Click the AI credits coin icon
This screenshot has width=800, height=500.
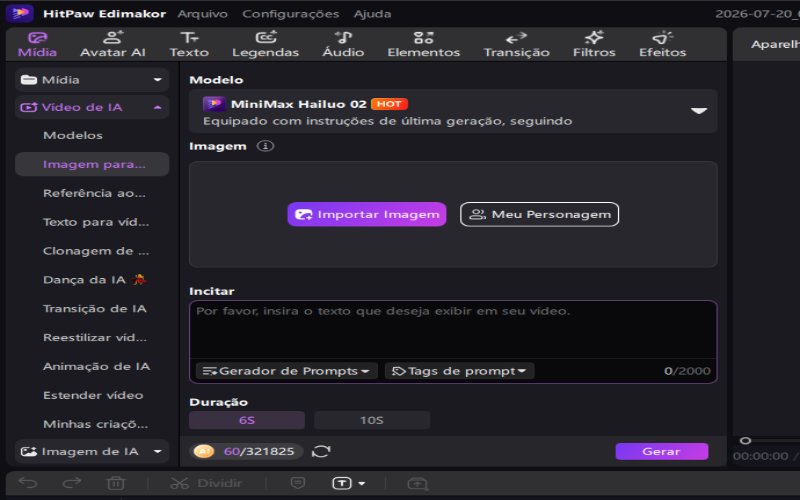click(204, 452)
